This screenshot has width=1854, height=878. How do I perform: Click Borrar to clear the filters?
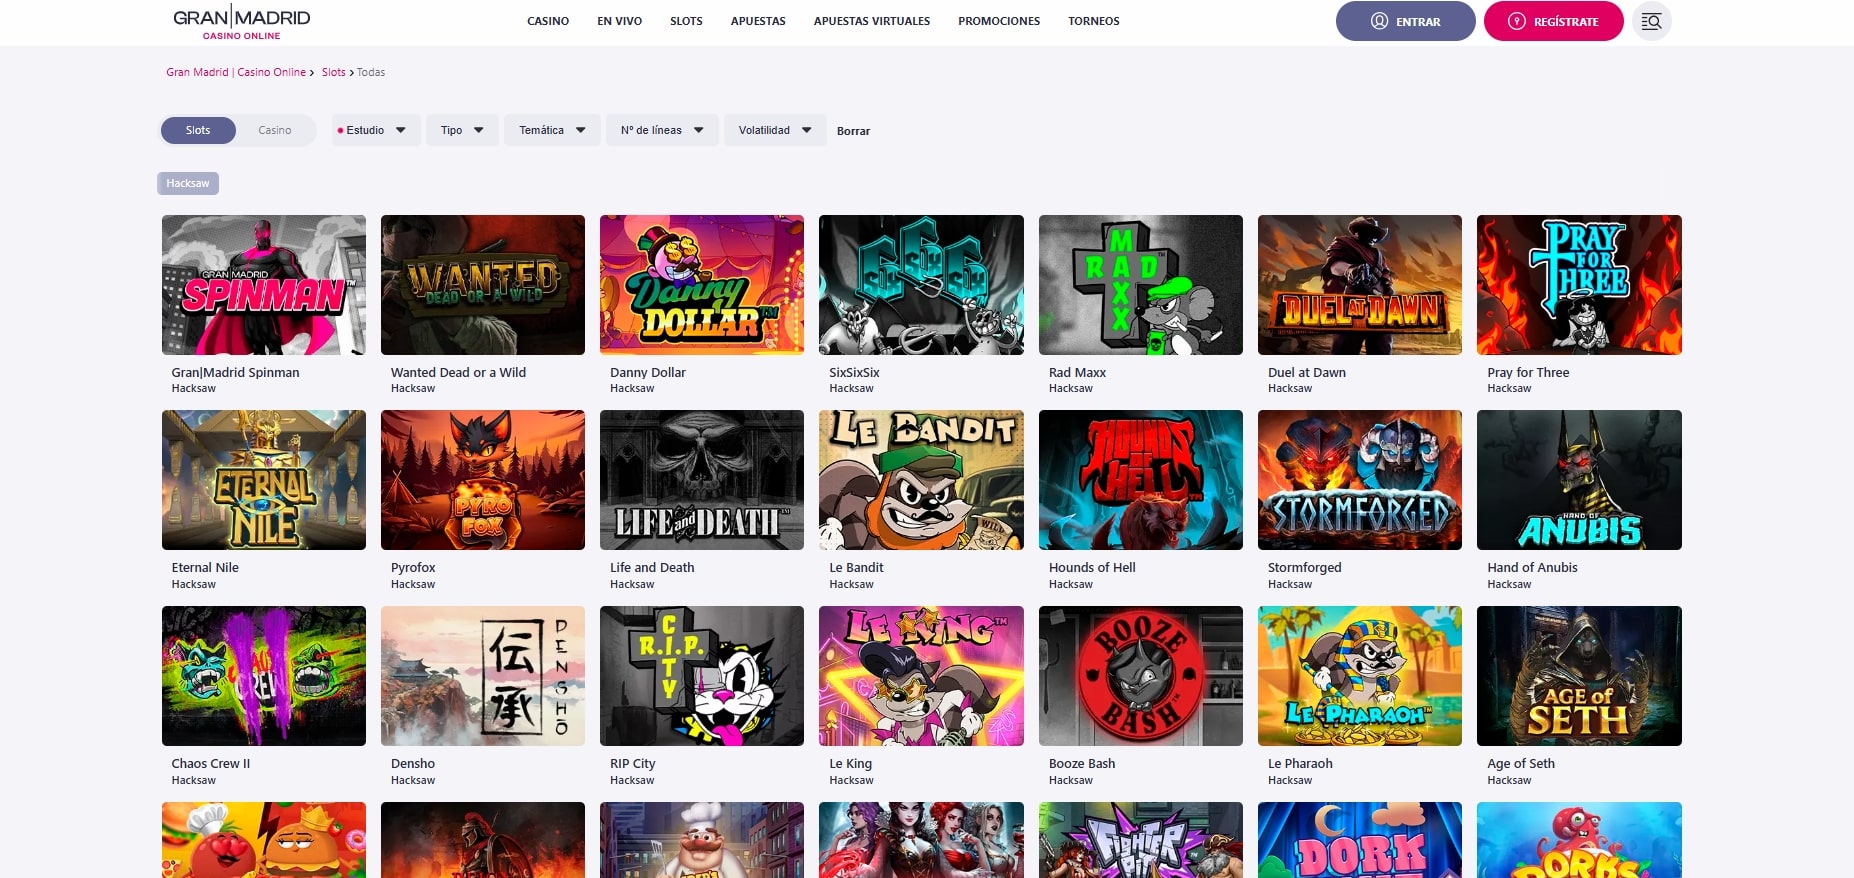[853, 131]
